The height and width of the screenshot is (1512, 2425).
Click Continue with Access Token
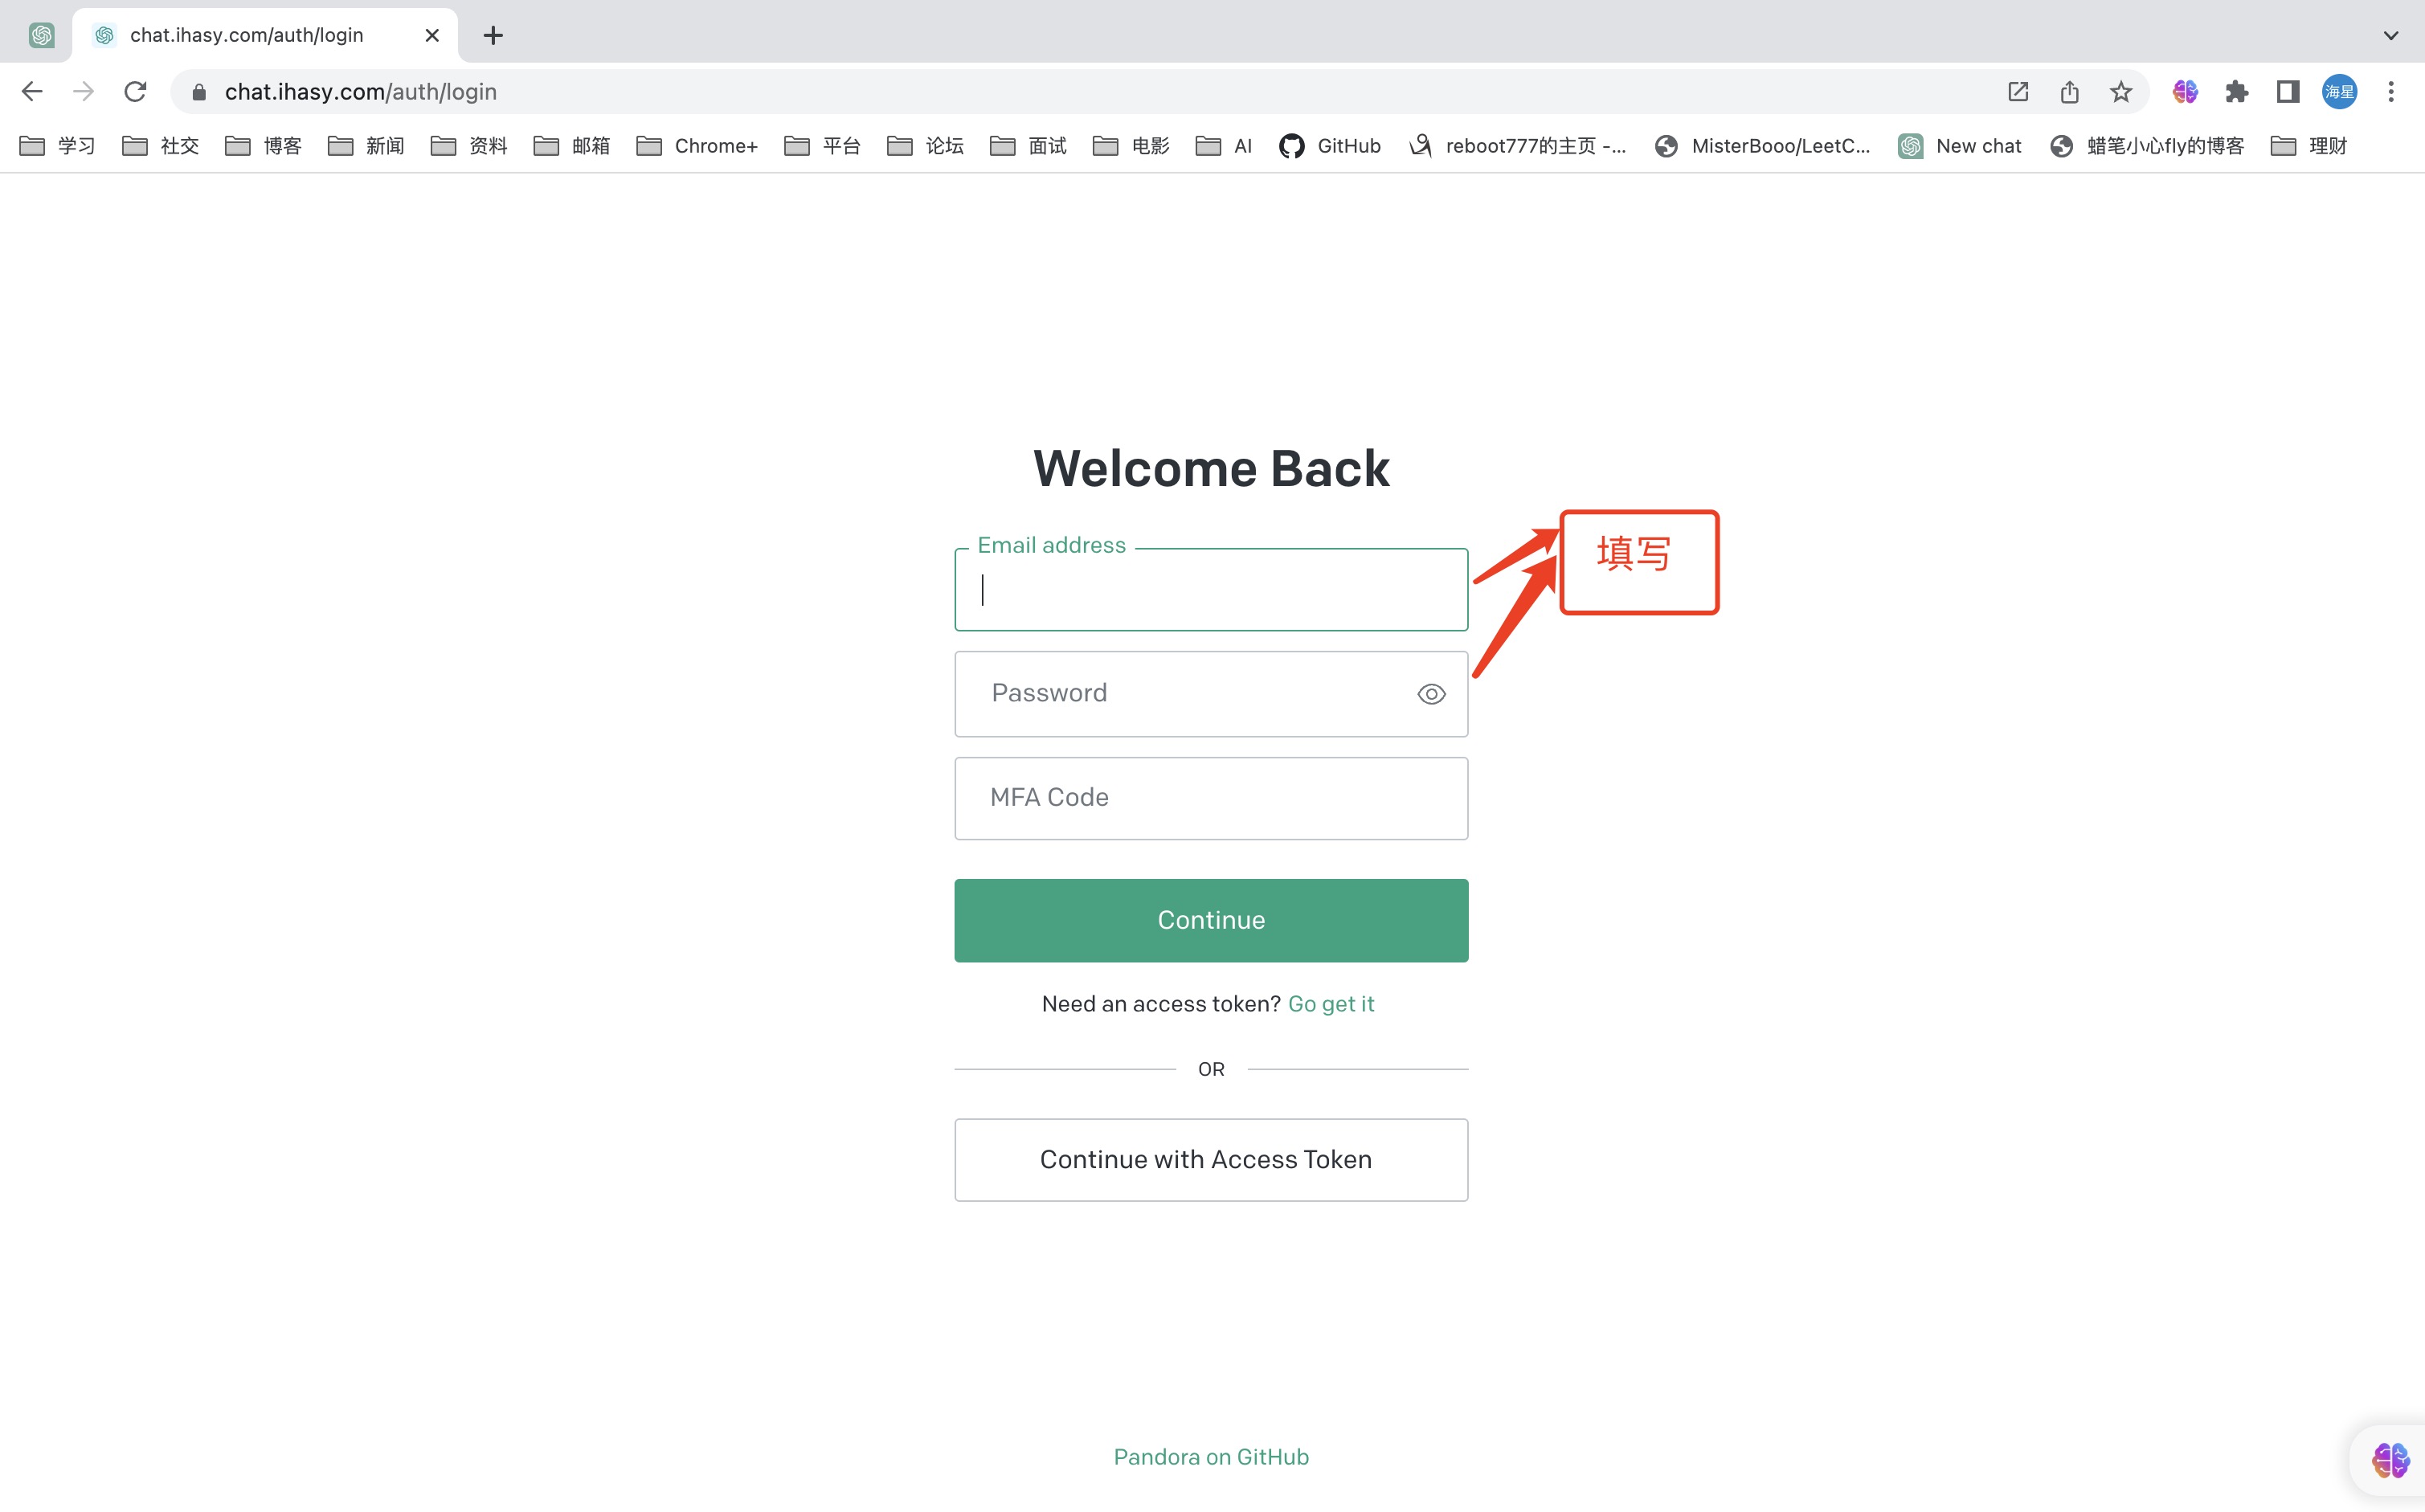coord(1211,1160)
